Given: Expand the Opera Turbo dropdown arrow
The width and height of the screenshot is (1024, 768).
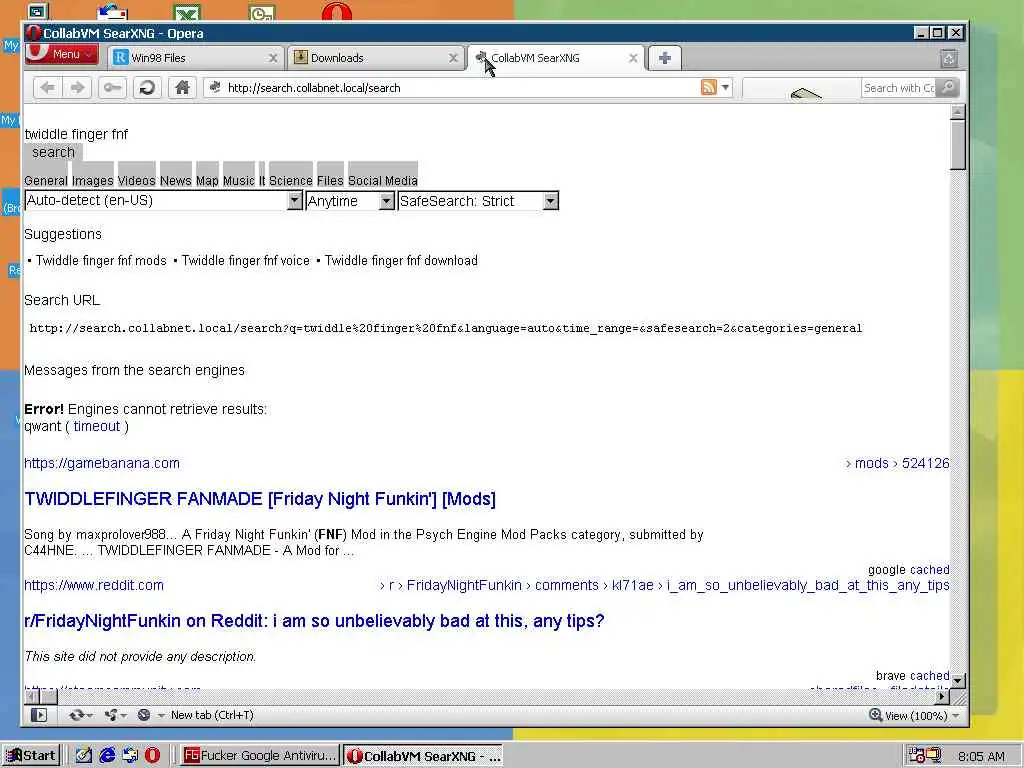Looking at the screenshot, I should click(160, 716).
